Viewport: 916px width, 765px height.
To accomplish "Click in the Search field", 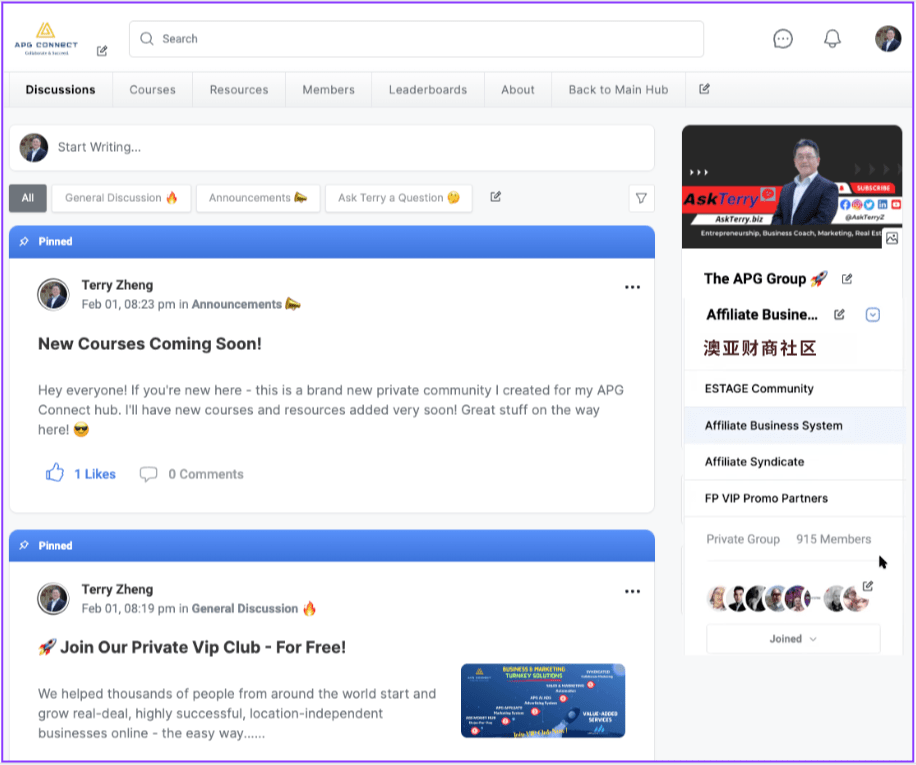I will pyautogui.click(x=416, y=39).
